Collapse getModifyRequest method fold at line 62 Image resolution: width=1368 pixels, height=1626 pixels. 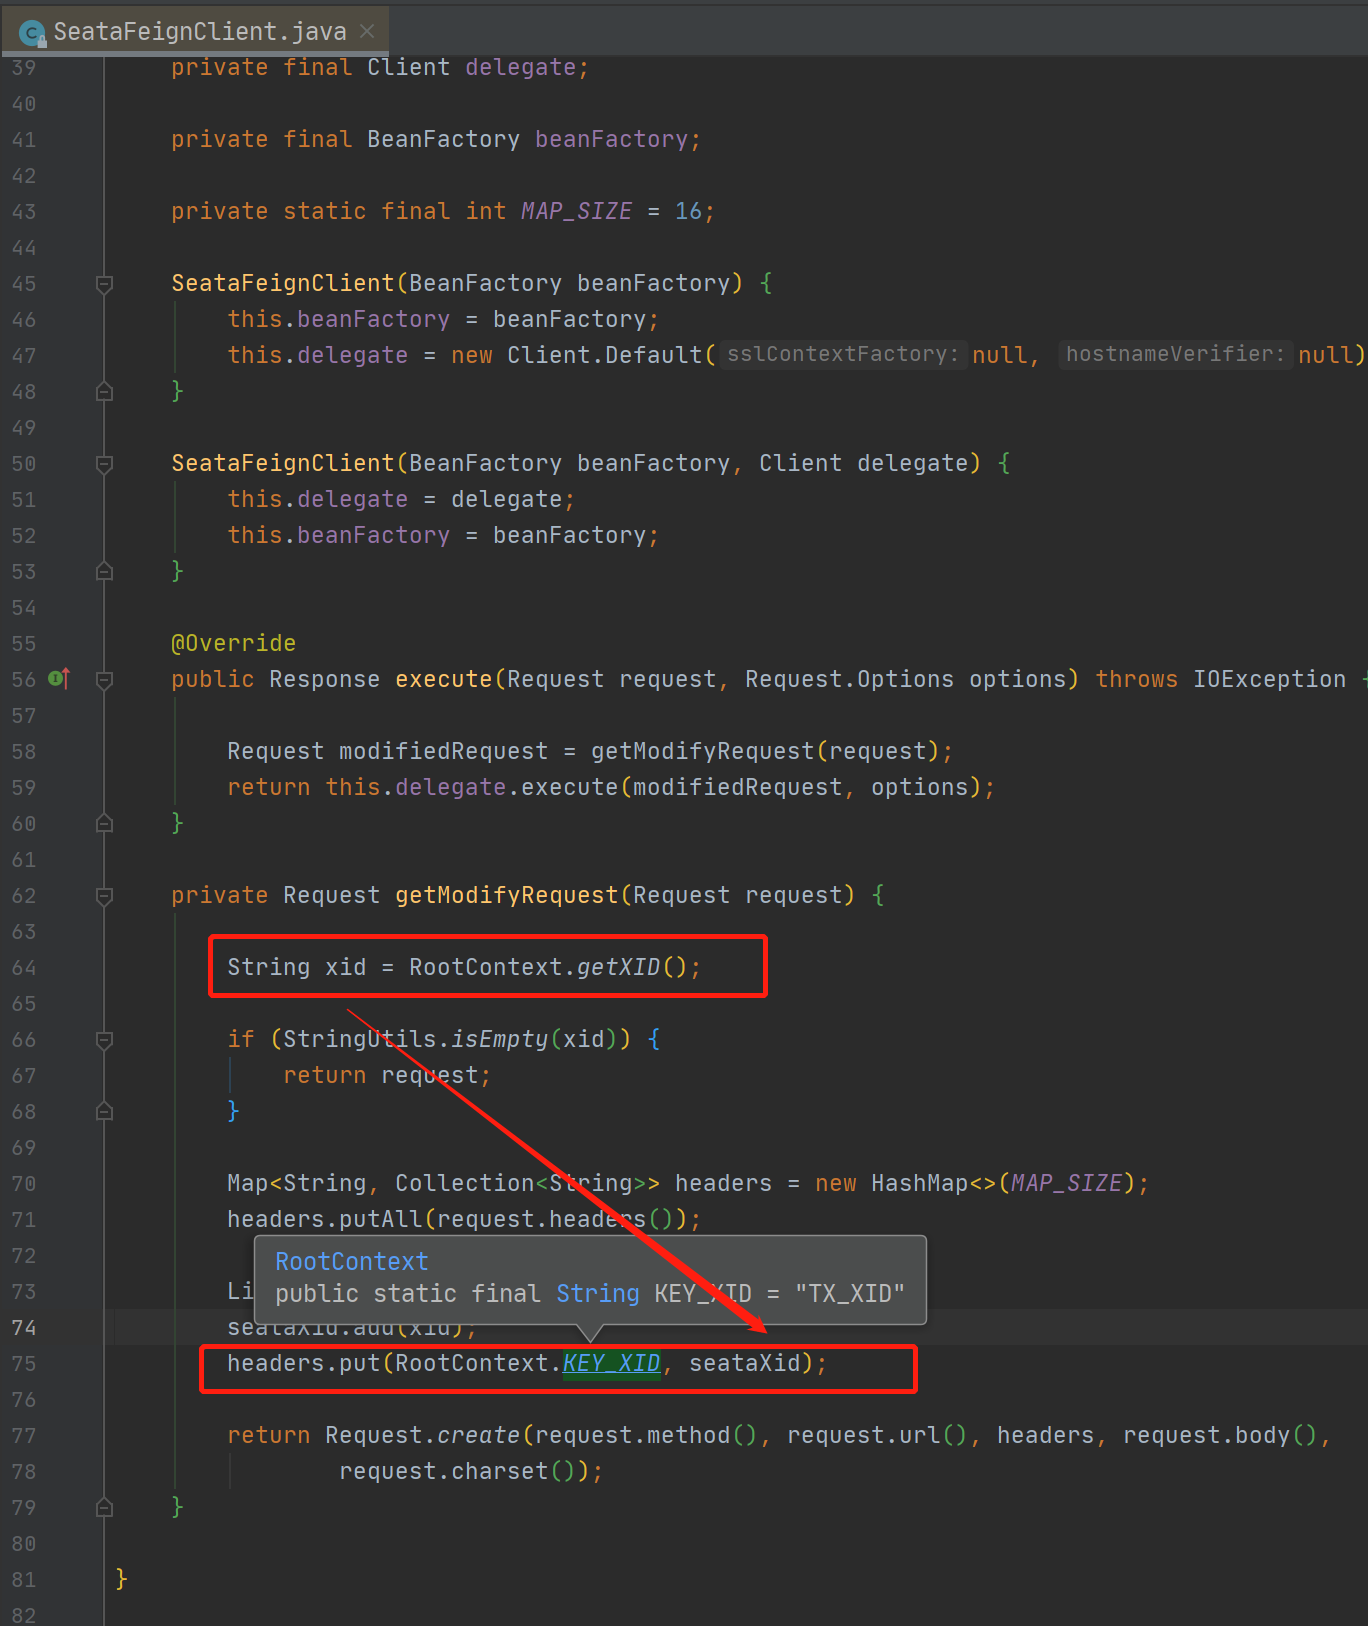pos(104,896)
